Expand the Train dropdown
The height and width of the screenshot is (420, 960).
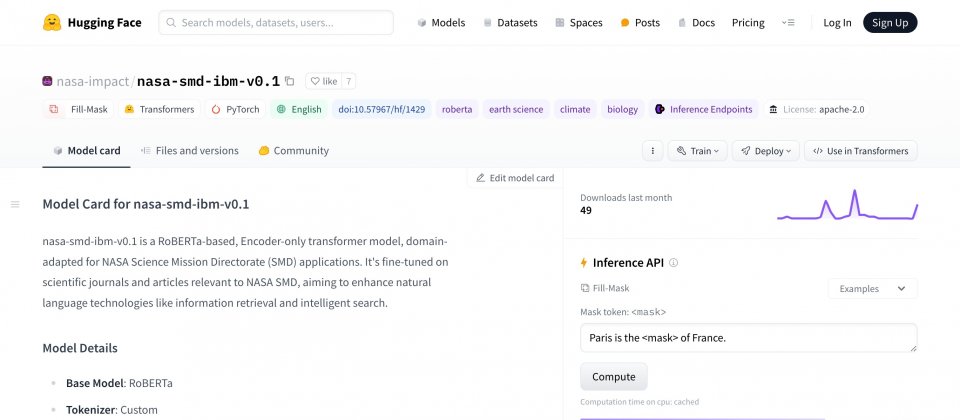point(697,151)
